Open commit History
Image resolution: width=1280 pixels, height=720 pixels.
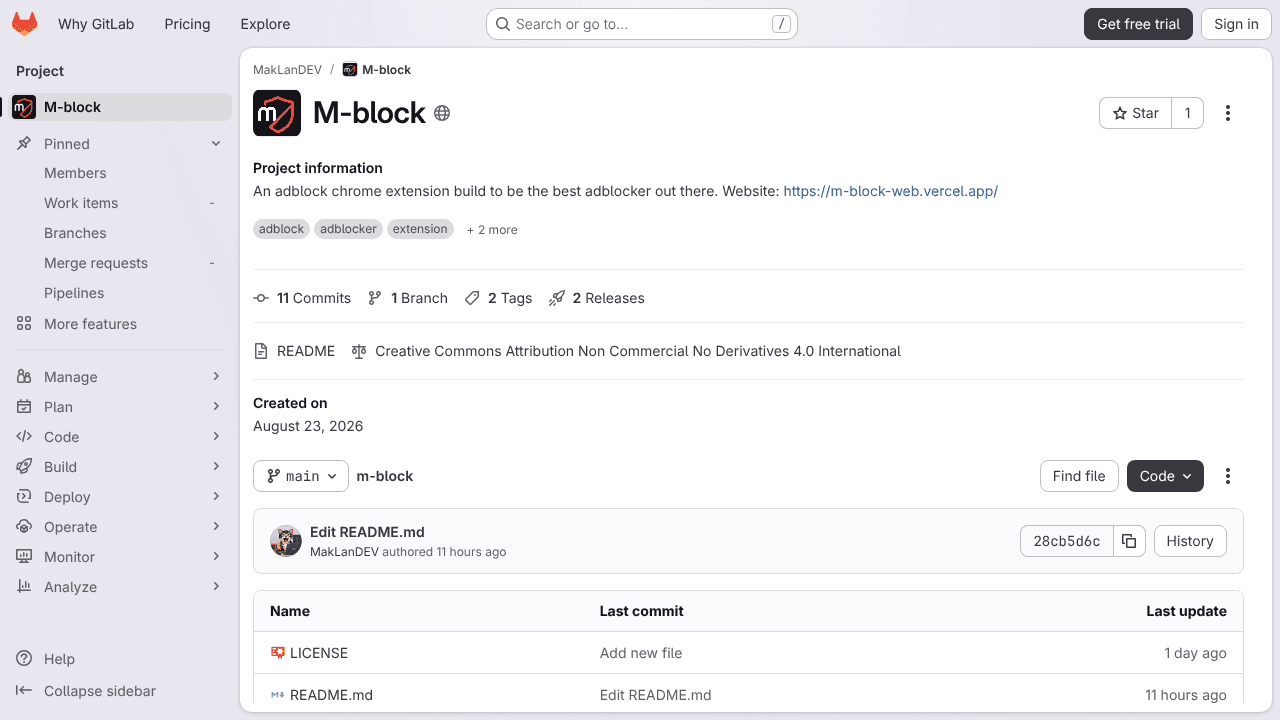1190,541
